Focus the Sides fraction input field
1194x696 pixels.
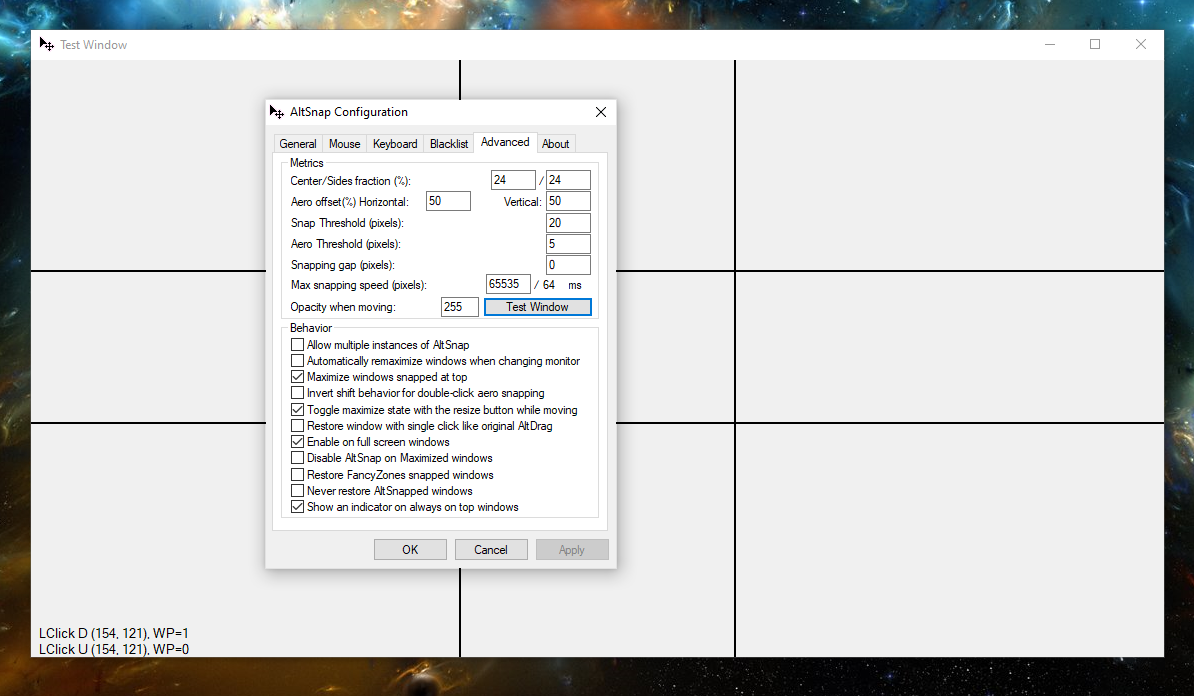coord(568,180)
